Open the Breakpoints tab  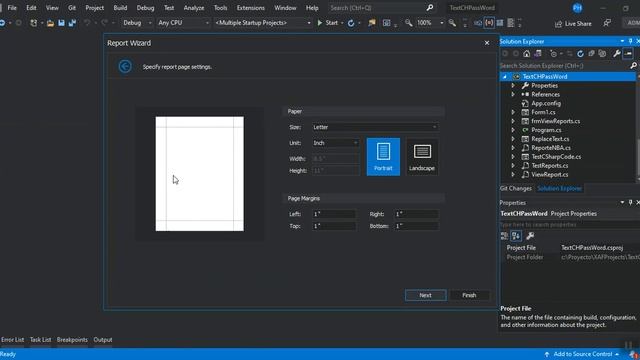72,340
